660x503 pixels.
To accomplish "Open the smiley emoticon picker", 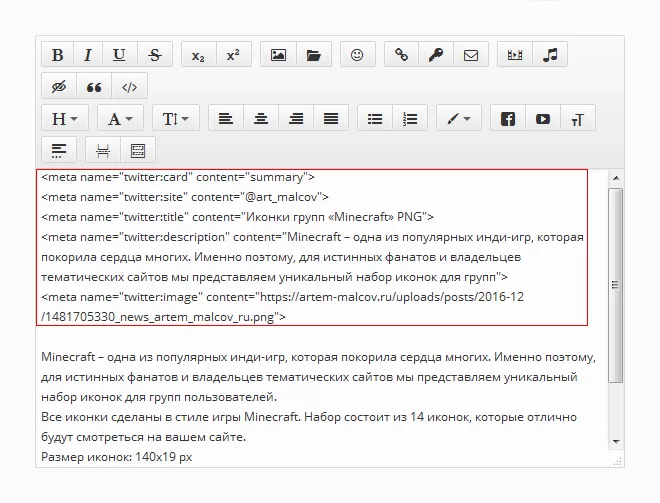I will pos(357,55).
